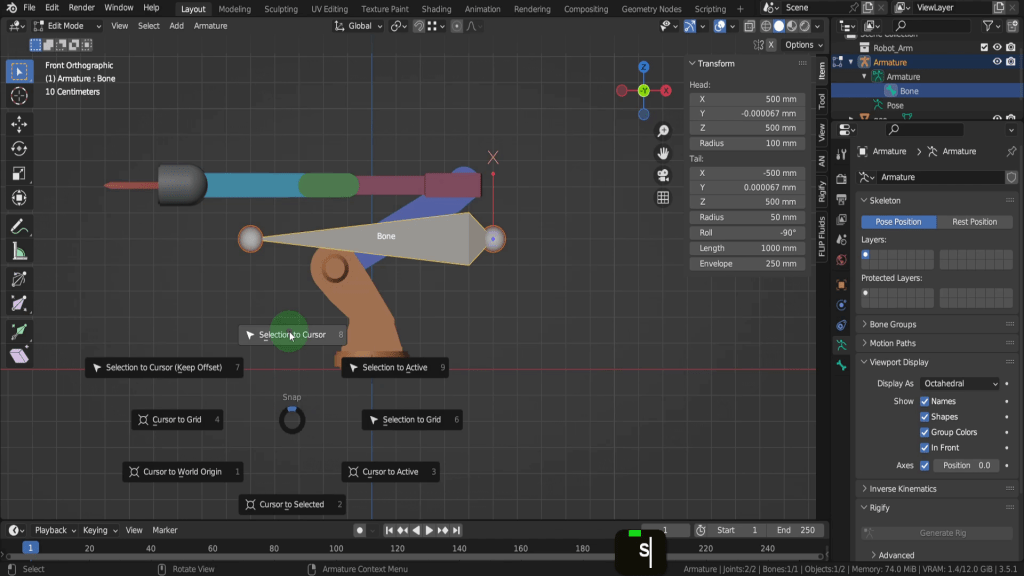This screenshot has width=1024, height=576.
Task: Pick the Scale tool
Action: [19, 174]
